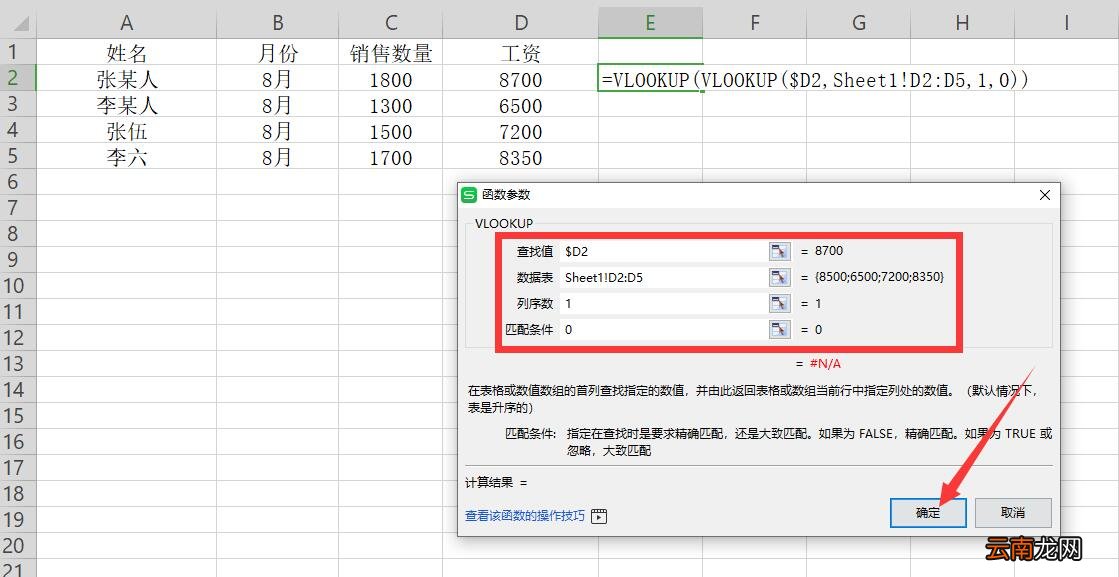Click cell with value 7200

click(x=521, y=131)
